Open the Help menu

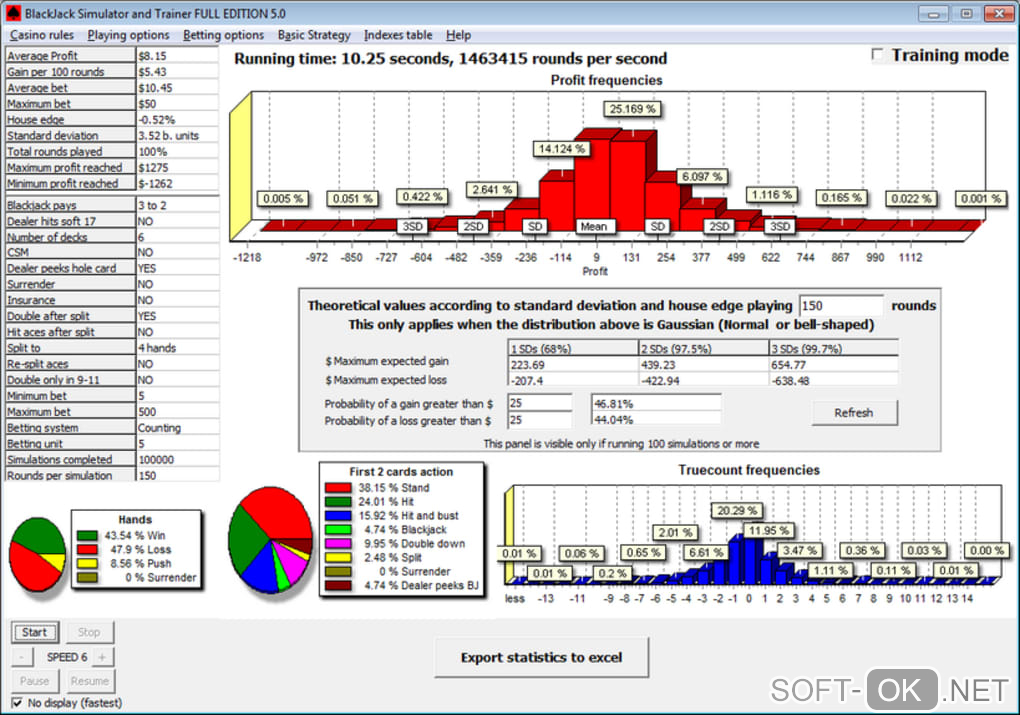click(458, 35)
